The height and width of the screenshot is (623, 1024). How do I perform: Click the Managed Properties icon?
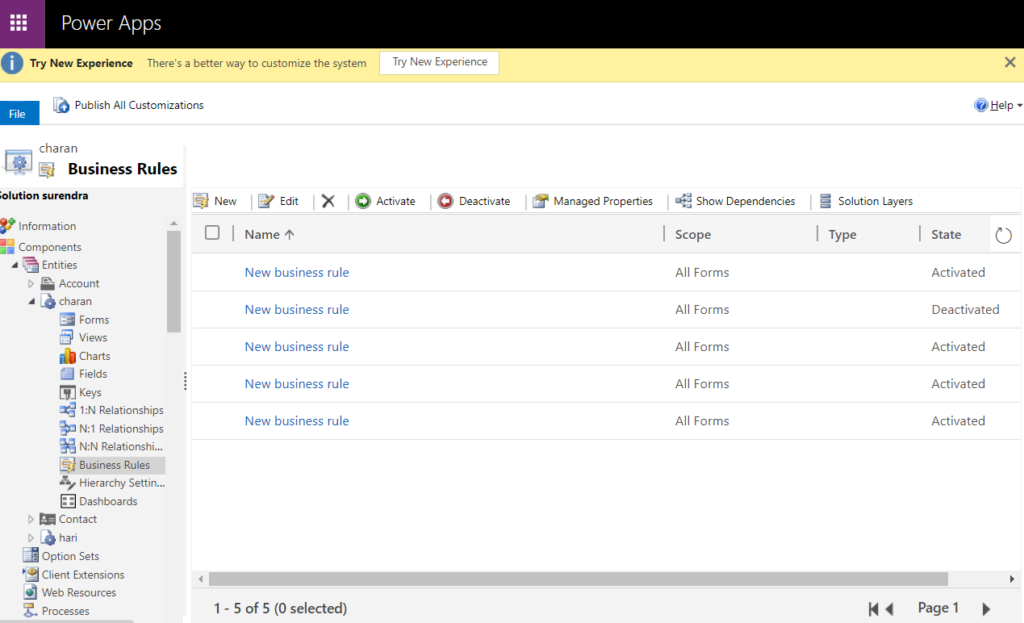pyautogui.click(x=540, y=201)
